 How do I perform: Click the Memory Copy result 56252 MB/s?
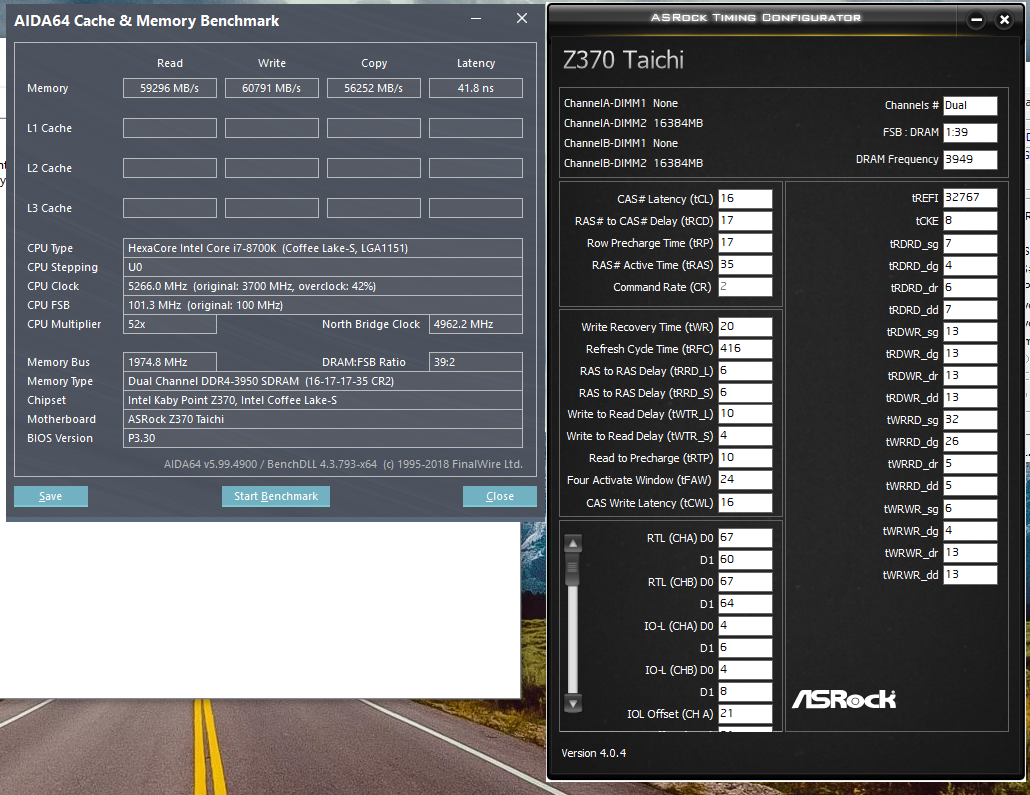374,88
